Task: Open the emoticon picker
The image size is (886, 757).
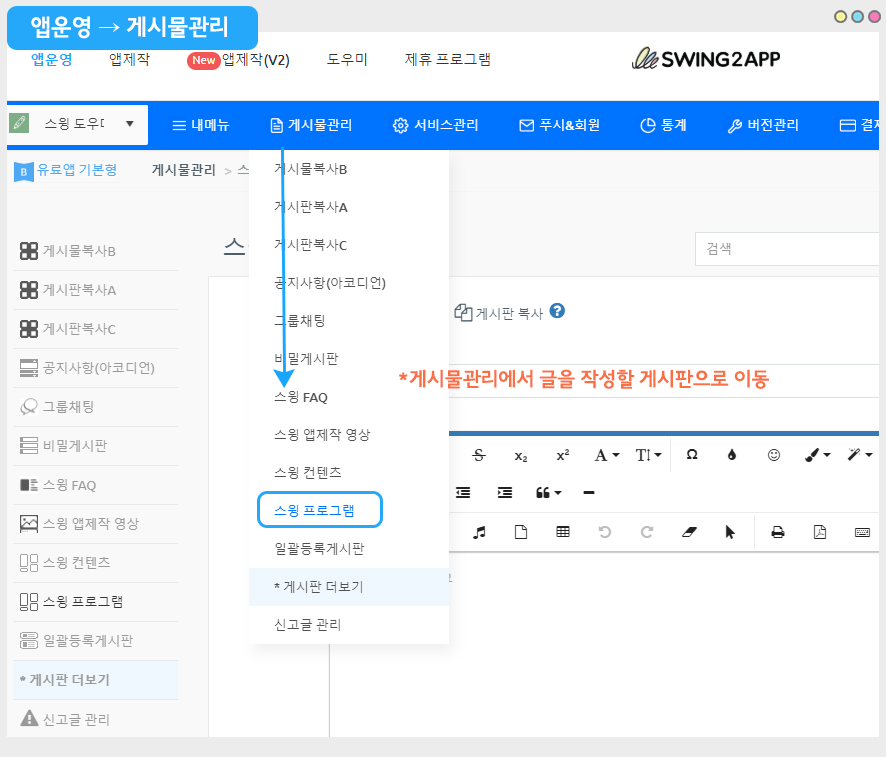Action: pos(774,455)
